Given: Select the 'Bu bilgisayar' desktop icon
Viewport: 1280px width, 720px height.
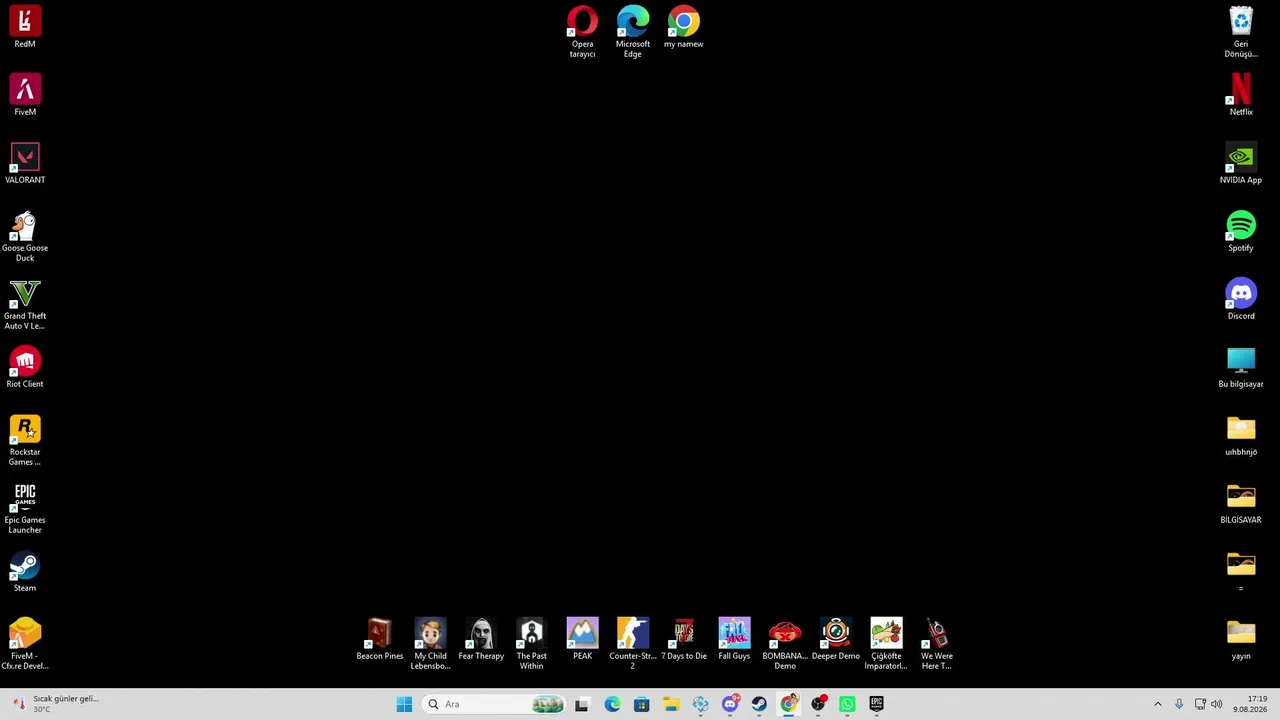Looking at the screenshot, I should (1241, 367).
